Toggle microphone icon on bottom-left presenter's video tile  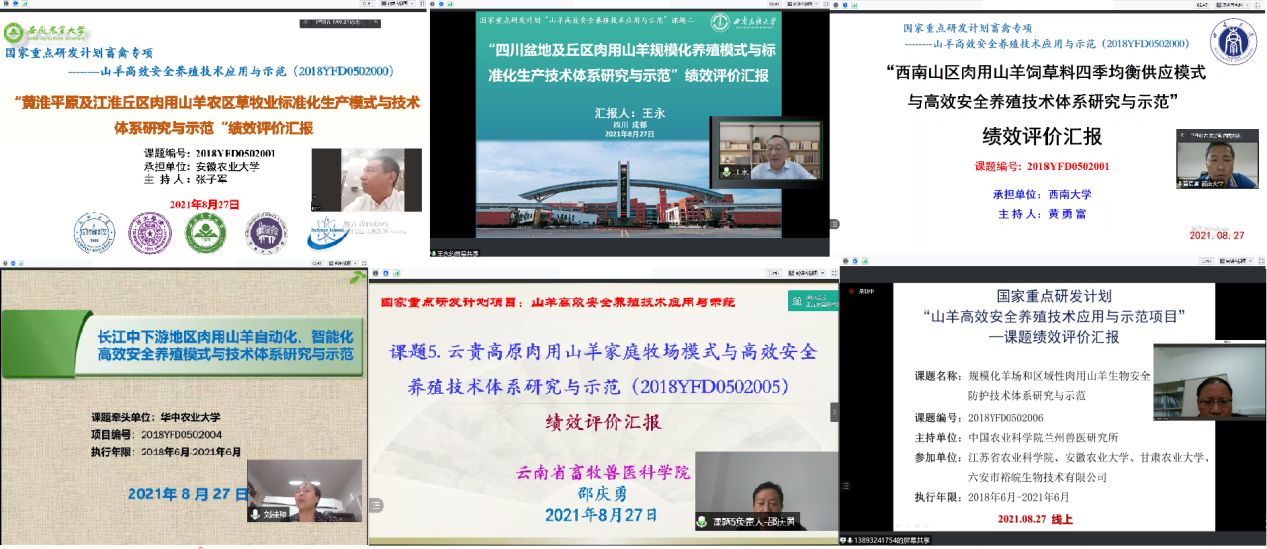click(x=257, y=514)
